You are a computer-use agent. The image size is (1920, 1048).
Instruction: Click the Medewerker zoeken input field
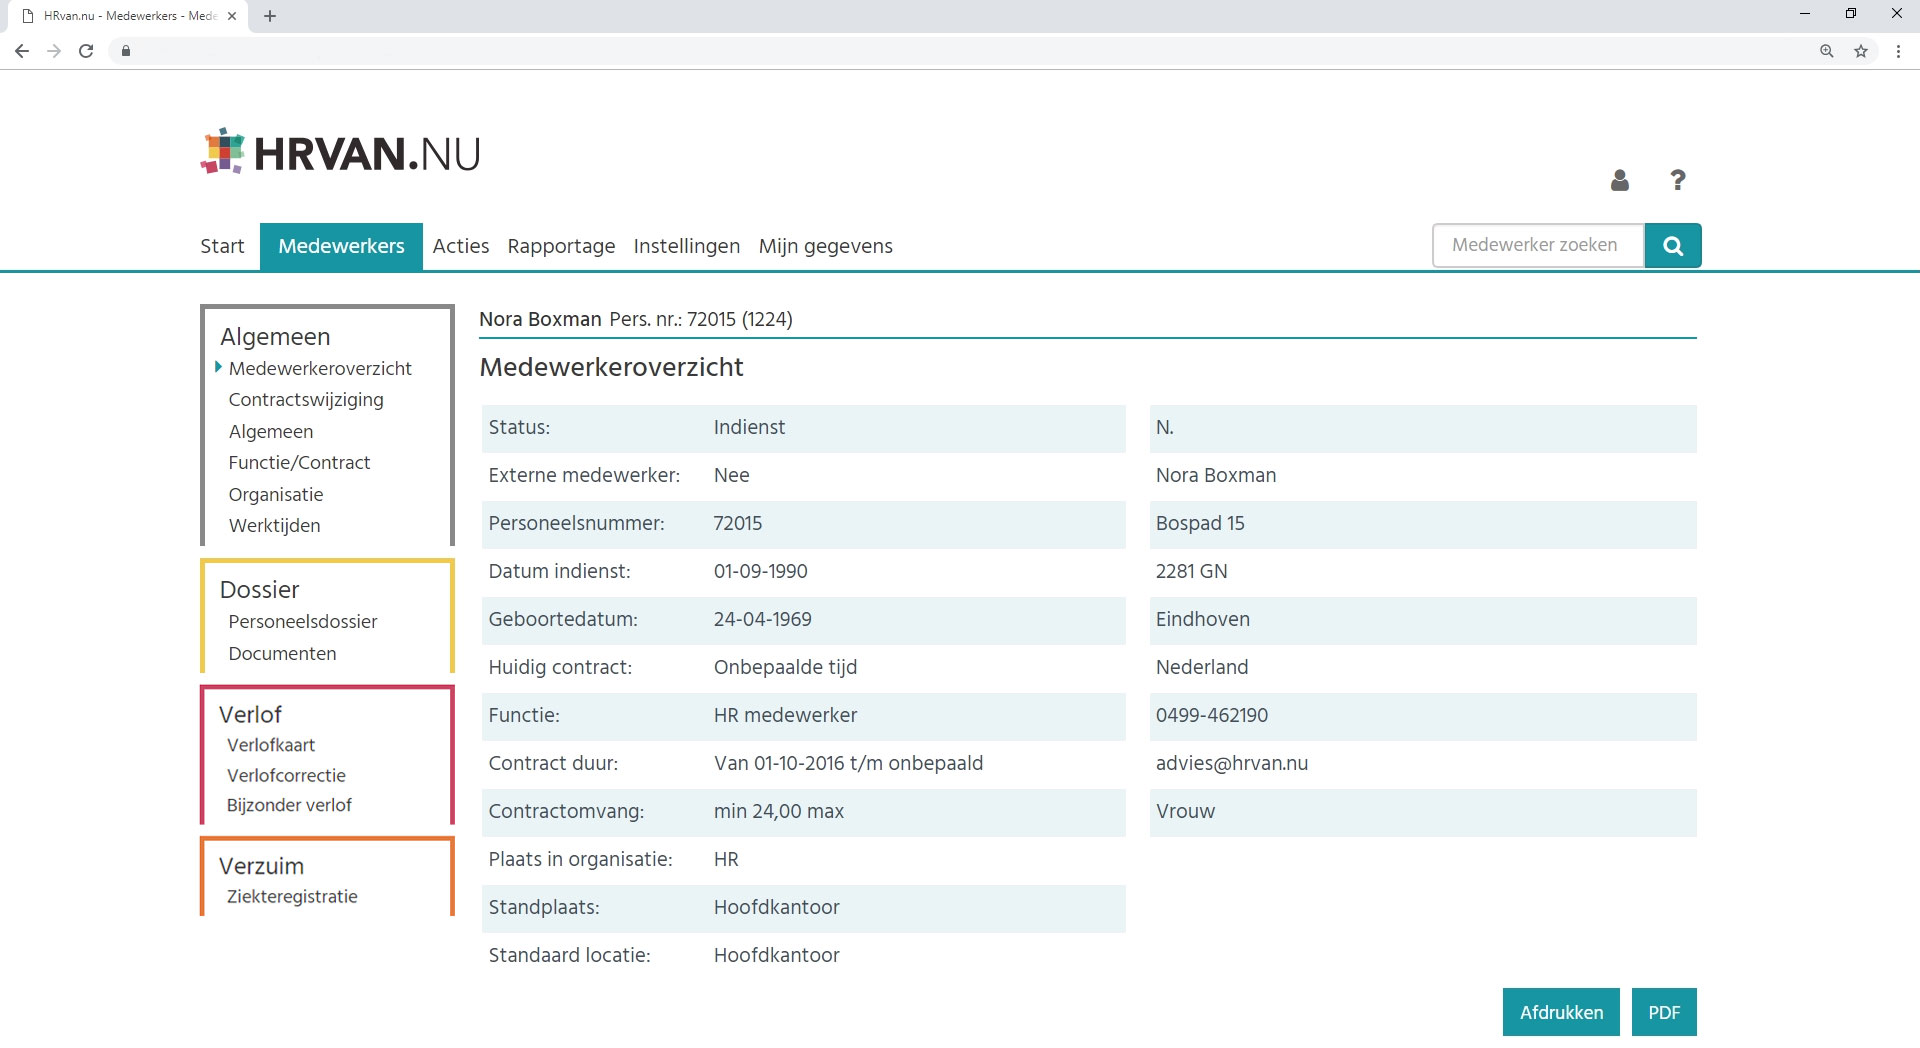tap(1538, 246)
